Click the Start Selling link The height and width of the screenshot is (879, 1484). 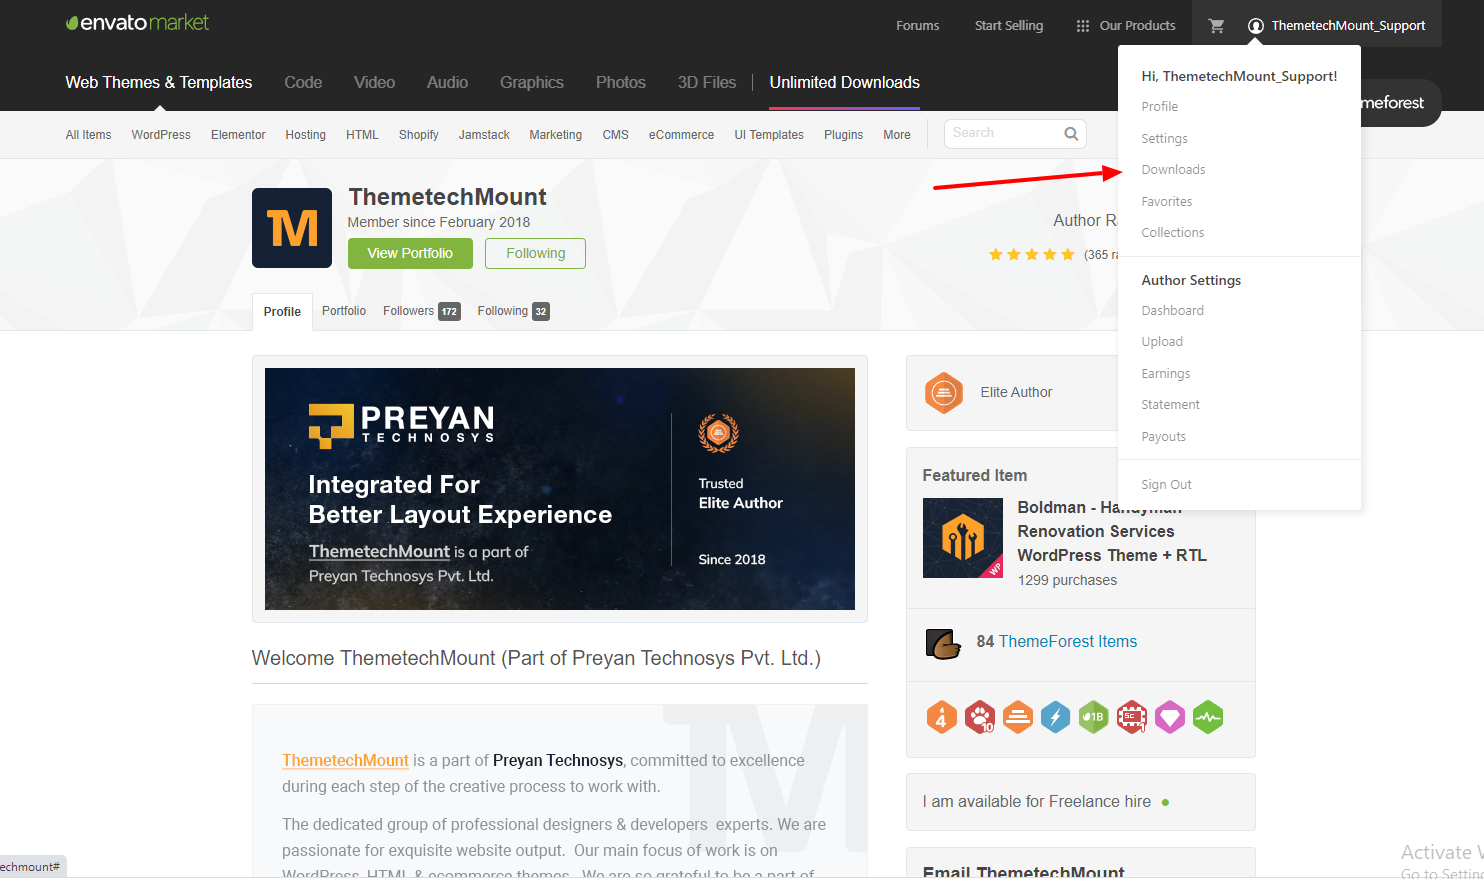1009,26
